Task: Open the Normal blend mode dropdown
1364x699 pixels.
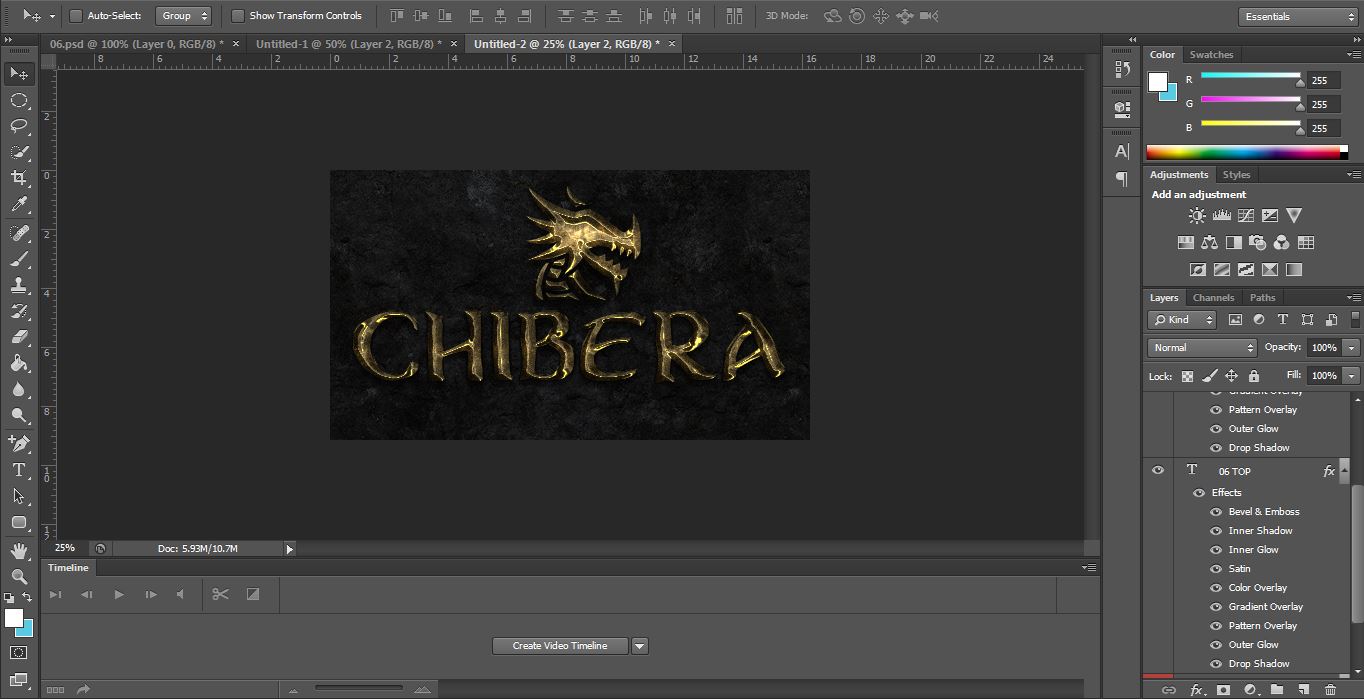Action: (x=1202, y=348)
